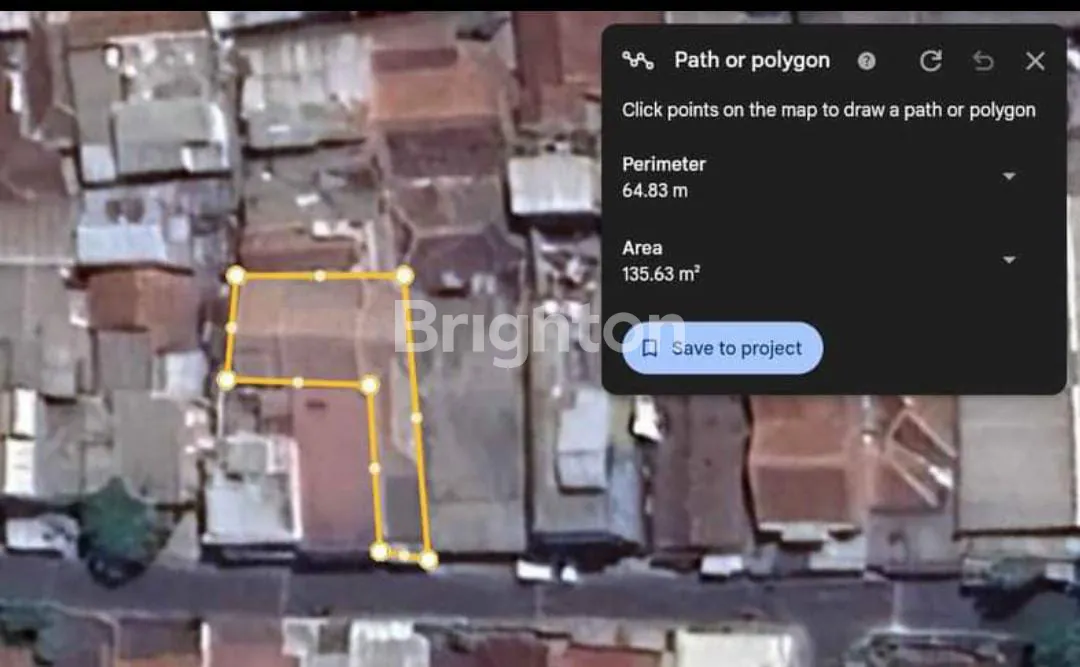This screenshot has height=667, width=1080.
Task: Close the Path or polygon panel
Action: (x=1035, y=61)
